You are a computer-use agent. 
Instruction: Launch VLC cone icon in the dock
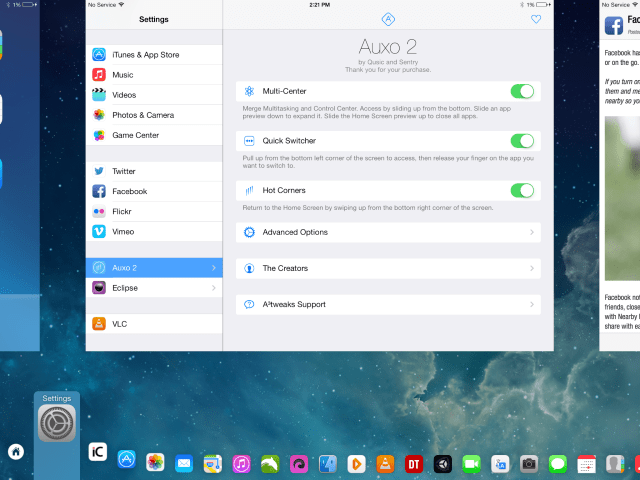(385, 463)
